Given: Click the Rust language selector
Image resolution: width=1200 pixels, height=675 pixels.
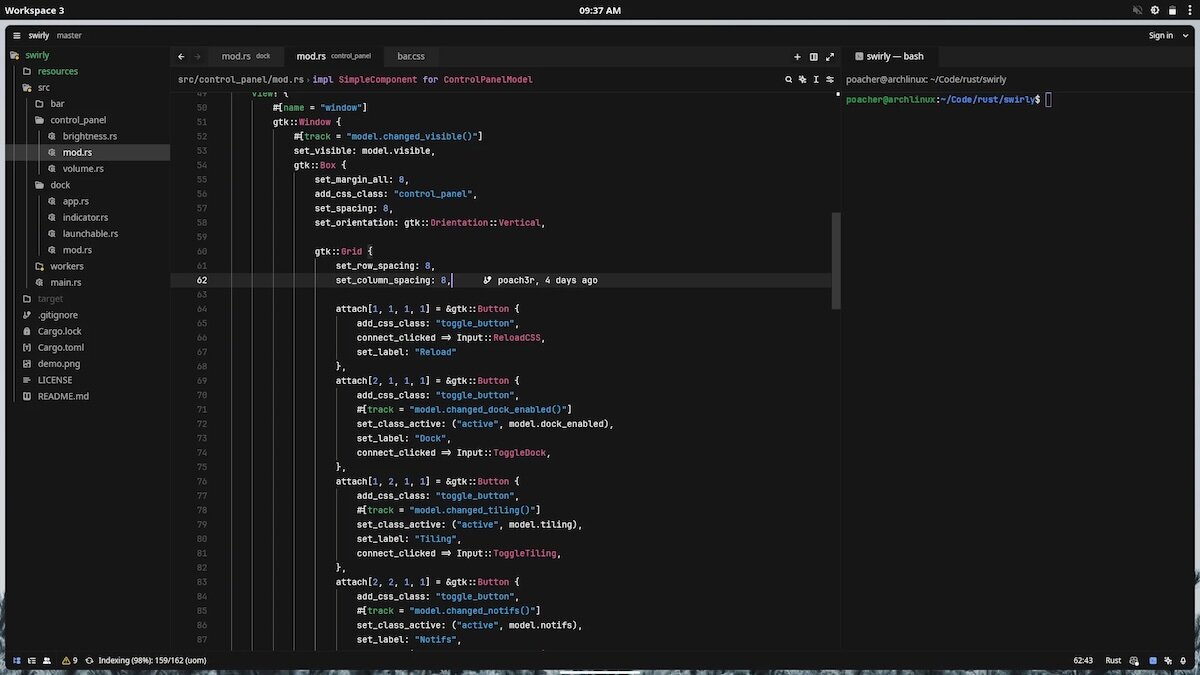Looking at the screenshot, I should (1112, 660).
